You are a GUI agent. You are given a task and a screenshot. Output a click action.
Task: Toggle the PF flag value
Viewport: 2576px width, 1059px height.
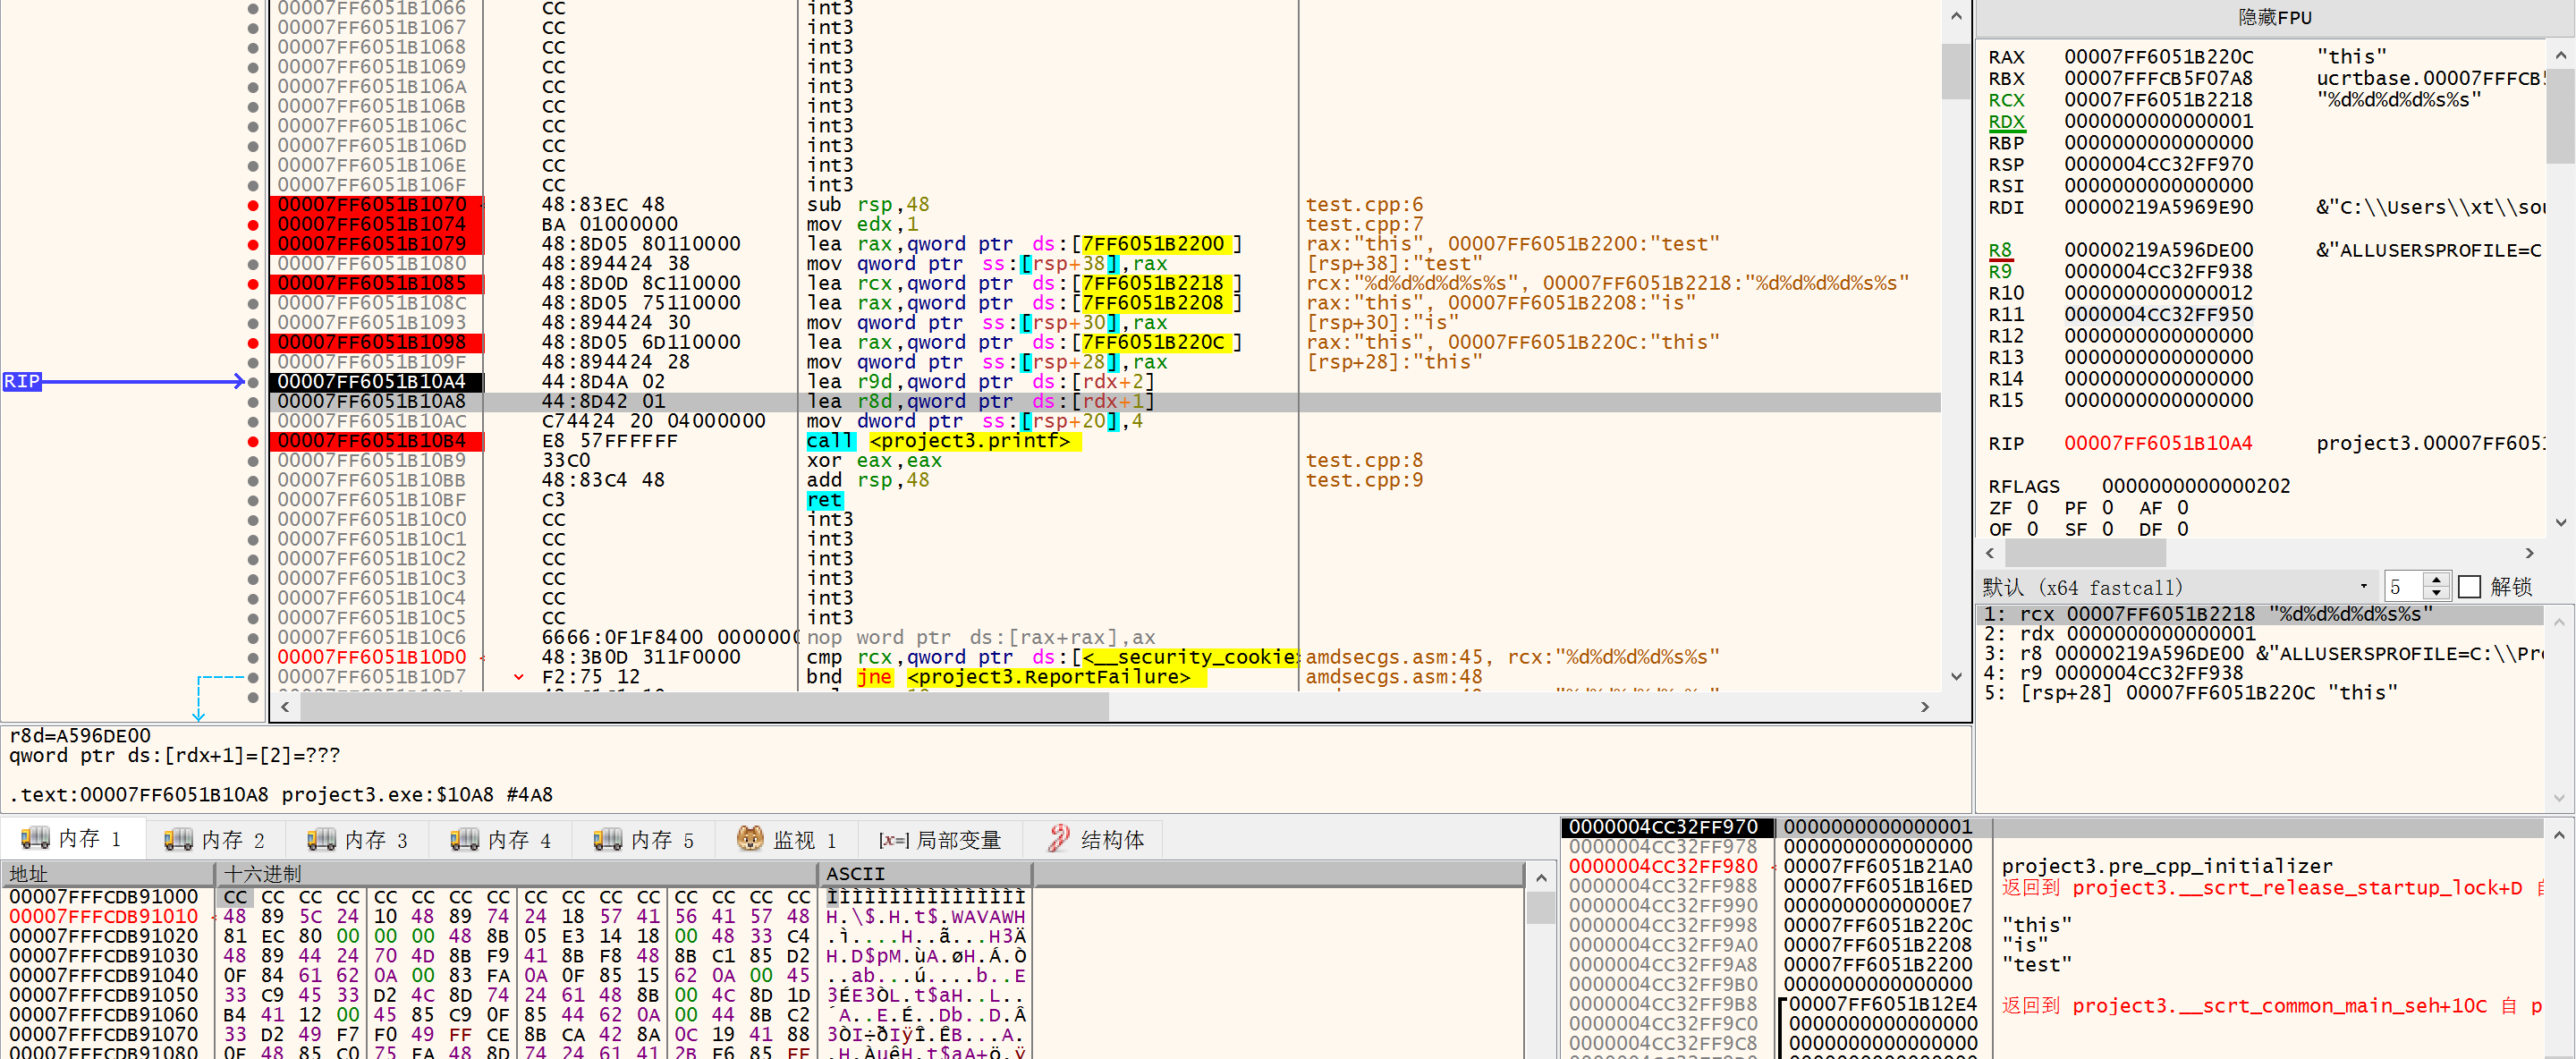point(2108,508)
